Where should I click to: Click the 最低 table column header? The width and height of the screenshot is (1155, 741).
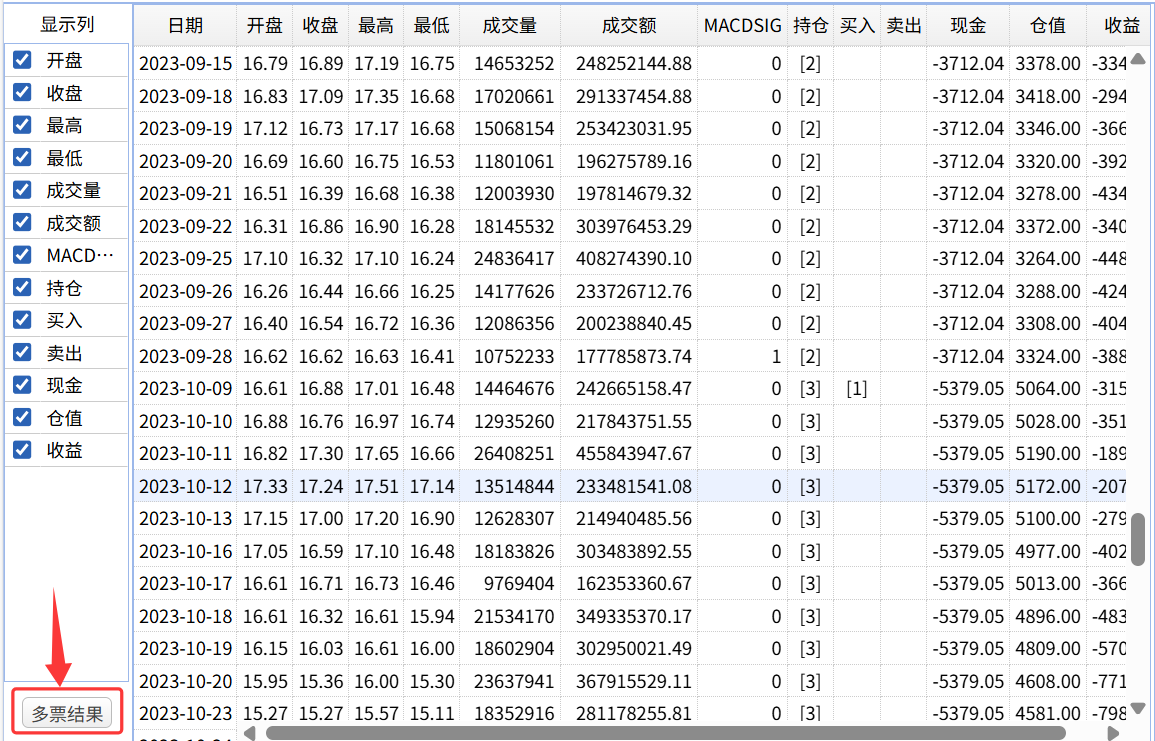click(432, 26)
